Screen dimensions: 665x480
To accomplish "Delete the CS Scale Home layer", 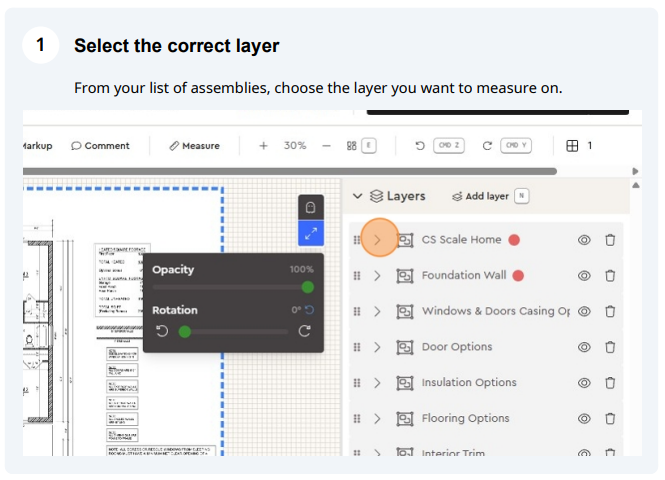I will [610, 240].
